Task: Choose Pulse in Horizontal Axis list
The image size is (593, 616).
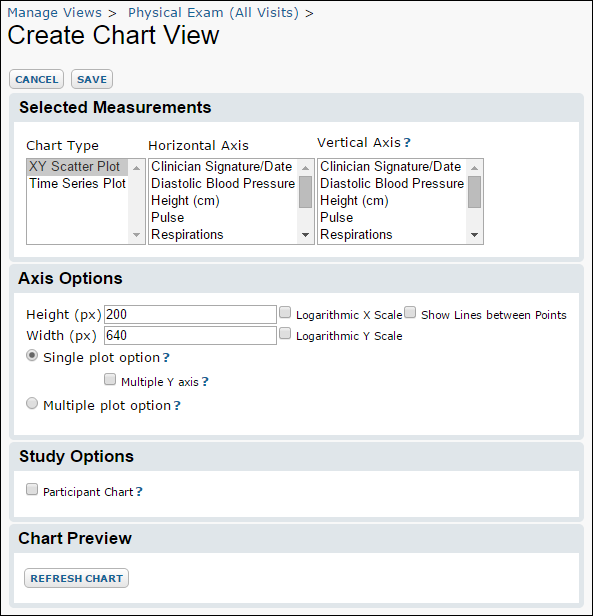Action: tap(222, 218)
